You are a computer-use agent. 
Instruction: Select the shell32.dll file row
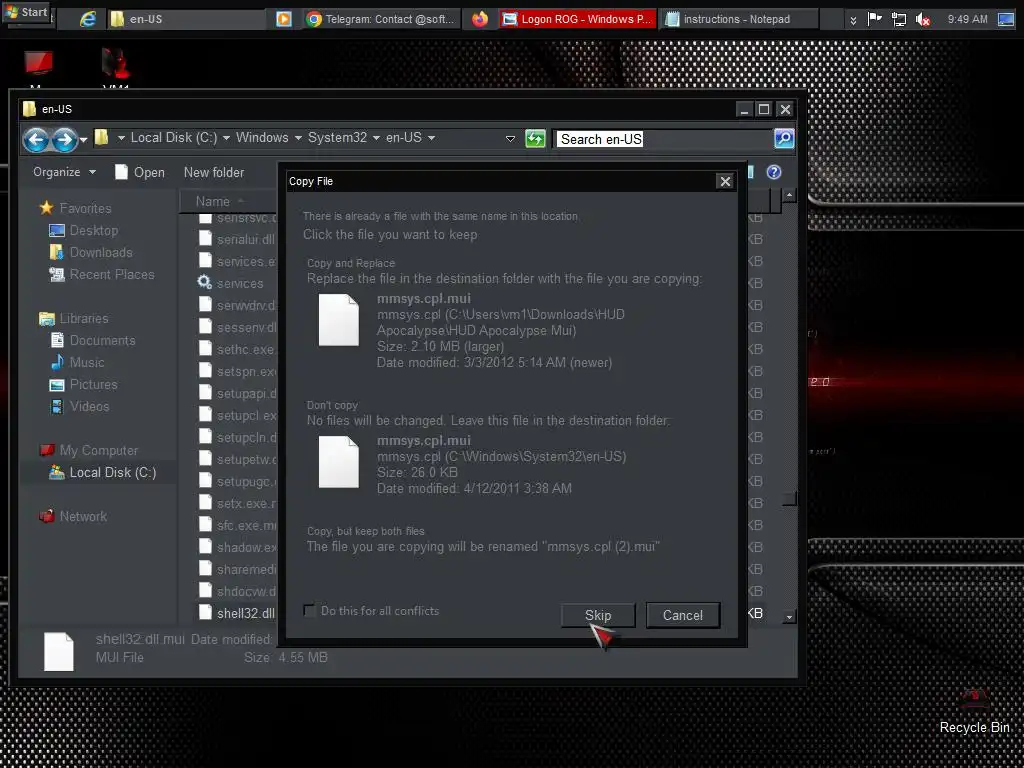point(238,613)
